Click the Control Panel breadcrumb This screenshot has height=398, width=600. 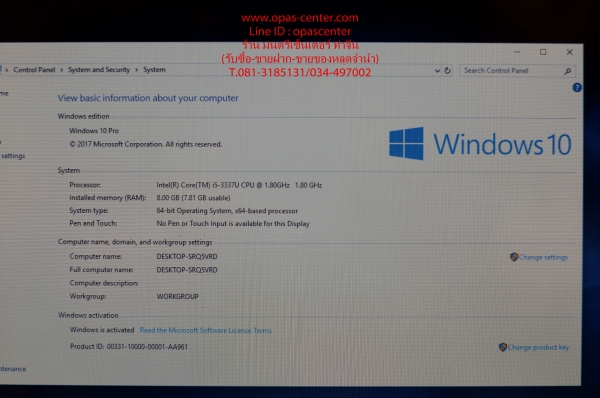click(x=34, y=70)
